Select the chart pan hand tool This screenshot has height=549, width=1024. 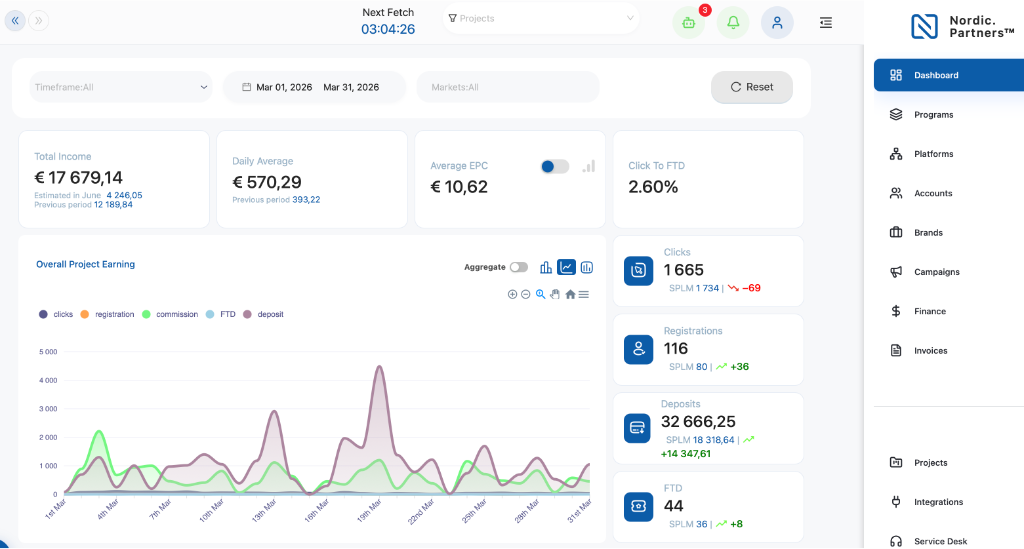tap(555, 294)
